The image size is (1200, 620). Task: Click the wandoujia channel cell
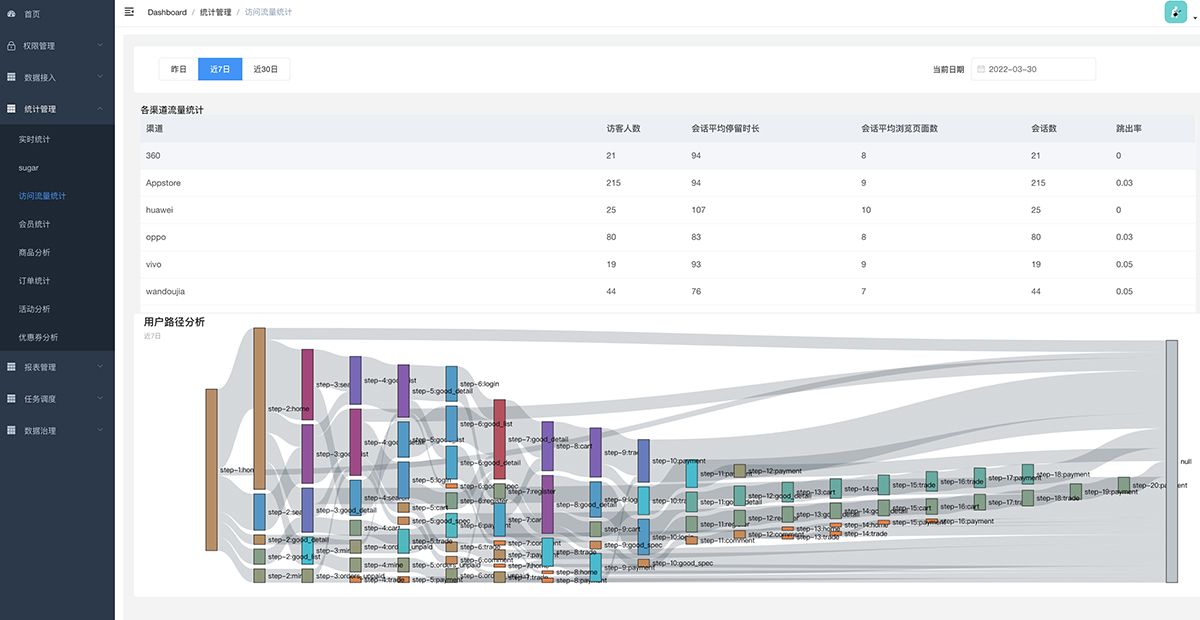(166, 291)
